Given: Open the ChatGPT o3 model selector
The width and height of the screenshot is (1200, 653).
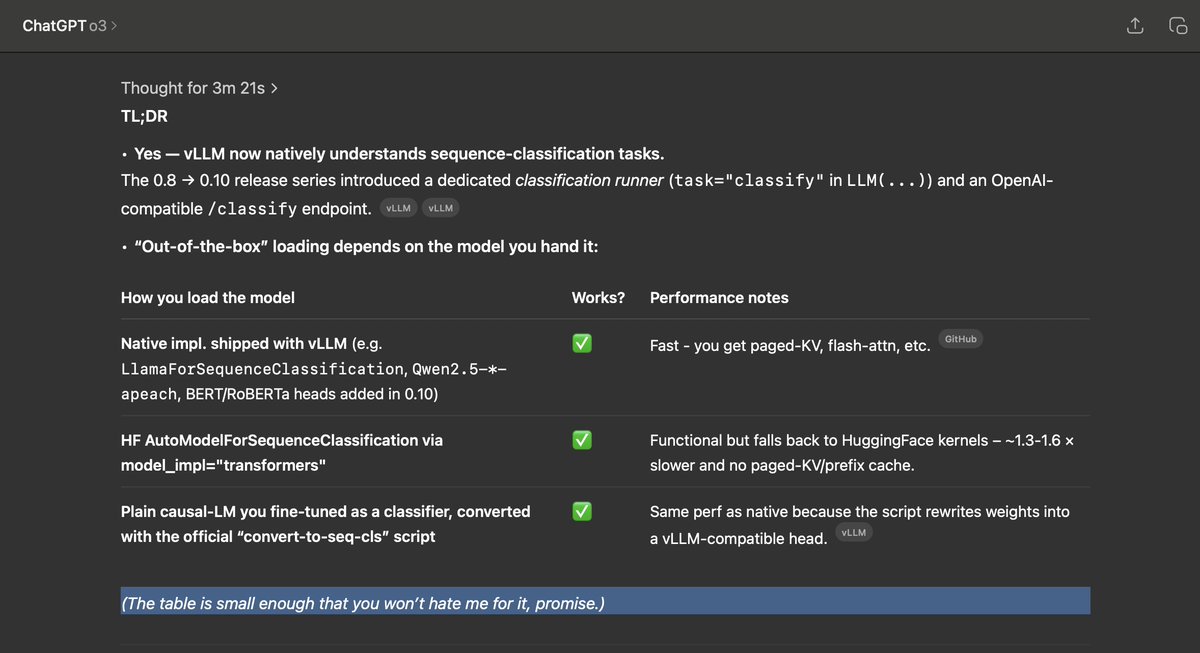Looking at the screenshot, I should coord(70,26).
